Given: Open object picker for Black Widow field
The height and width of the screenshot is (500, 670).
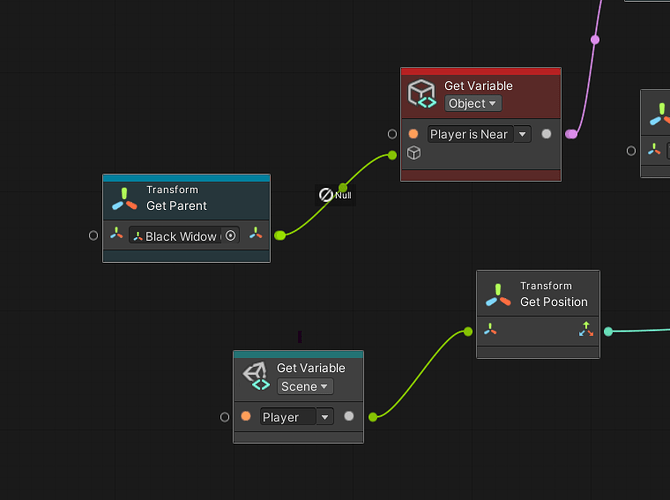Looking at the screenshot, I should point(230,235).
